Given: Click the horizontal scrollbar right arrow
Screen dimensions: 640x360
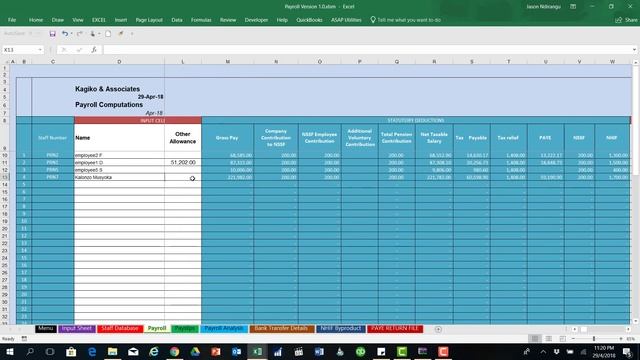Looking at the screenshot, I should click(628, 329).
